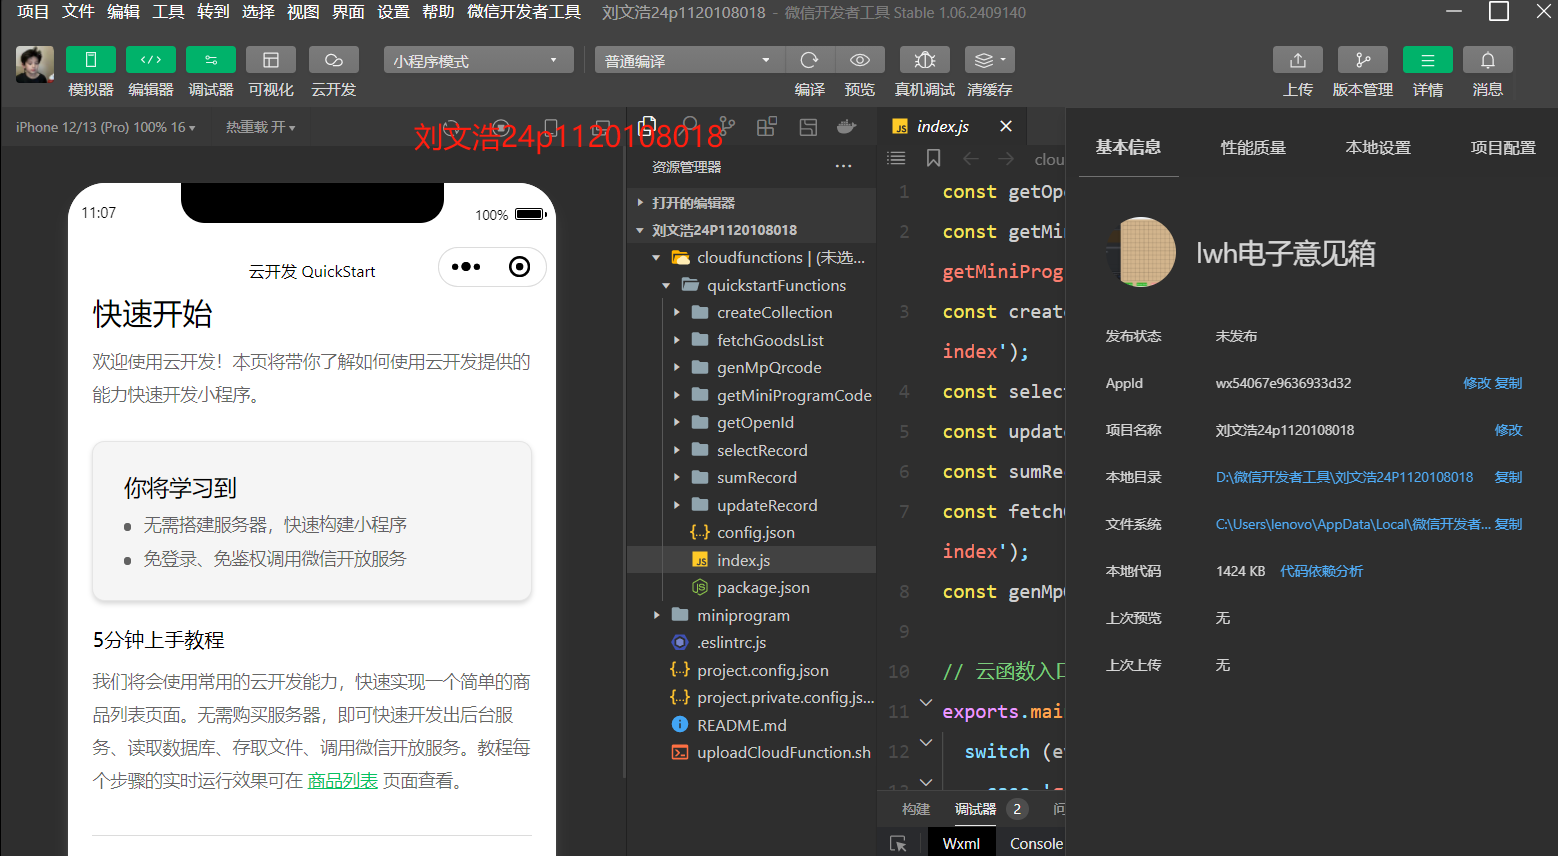Screen dimensions: 1558x856
Task: Open the 小程序模式 mode dropdown
Action: (478, 60)
